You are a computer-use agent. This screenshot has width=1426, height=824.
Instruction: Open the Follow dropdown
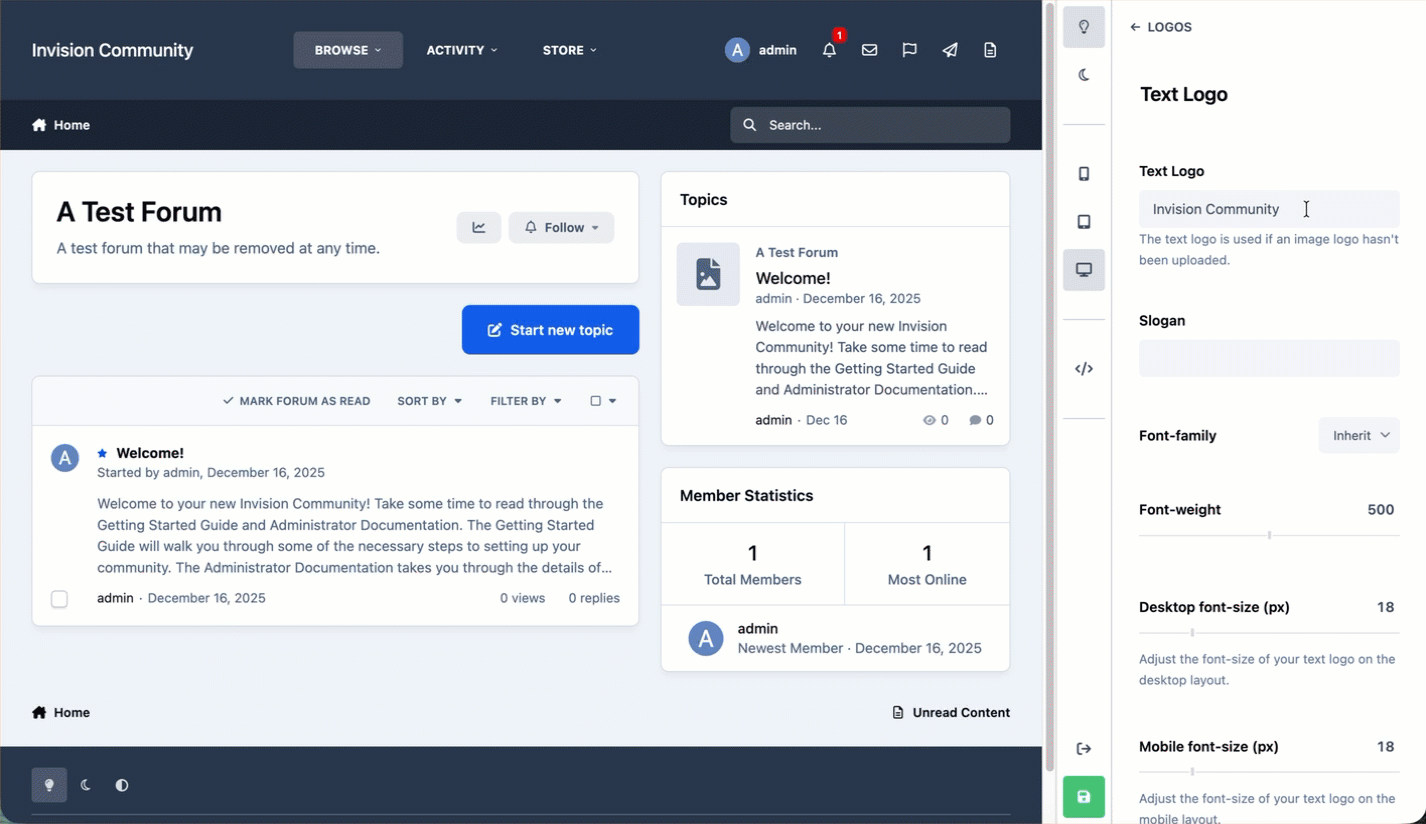pyautogui.click(x=562, y=228)
